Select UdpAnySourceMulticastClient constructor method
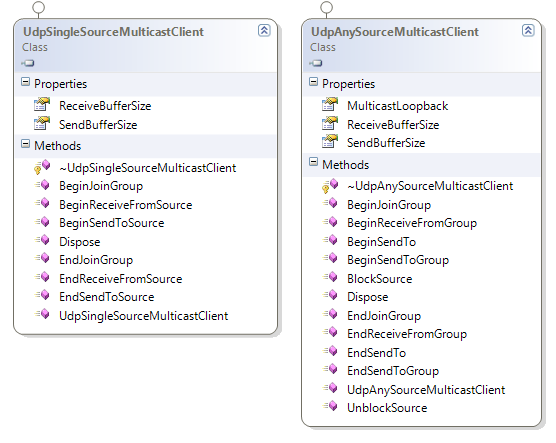 click(x=426, y=389)
